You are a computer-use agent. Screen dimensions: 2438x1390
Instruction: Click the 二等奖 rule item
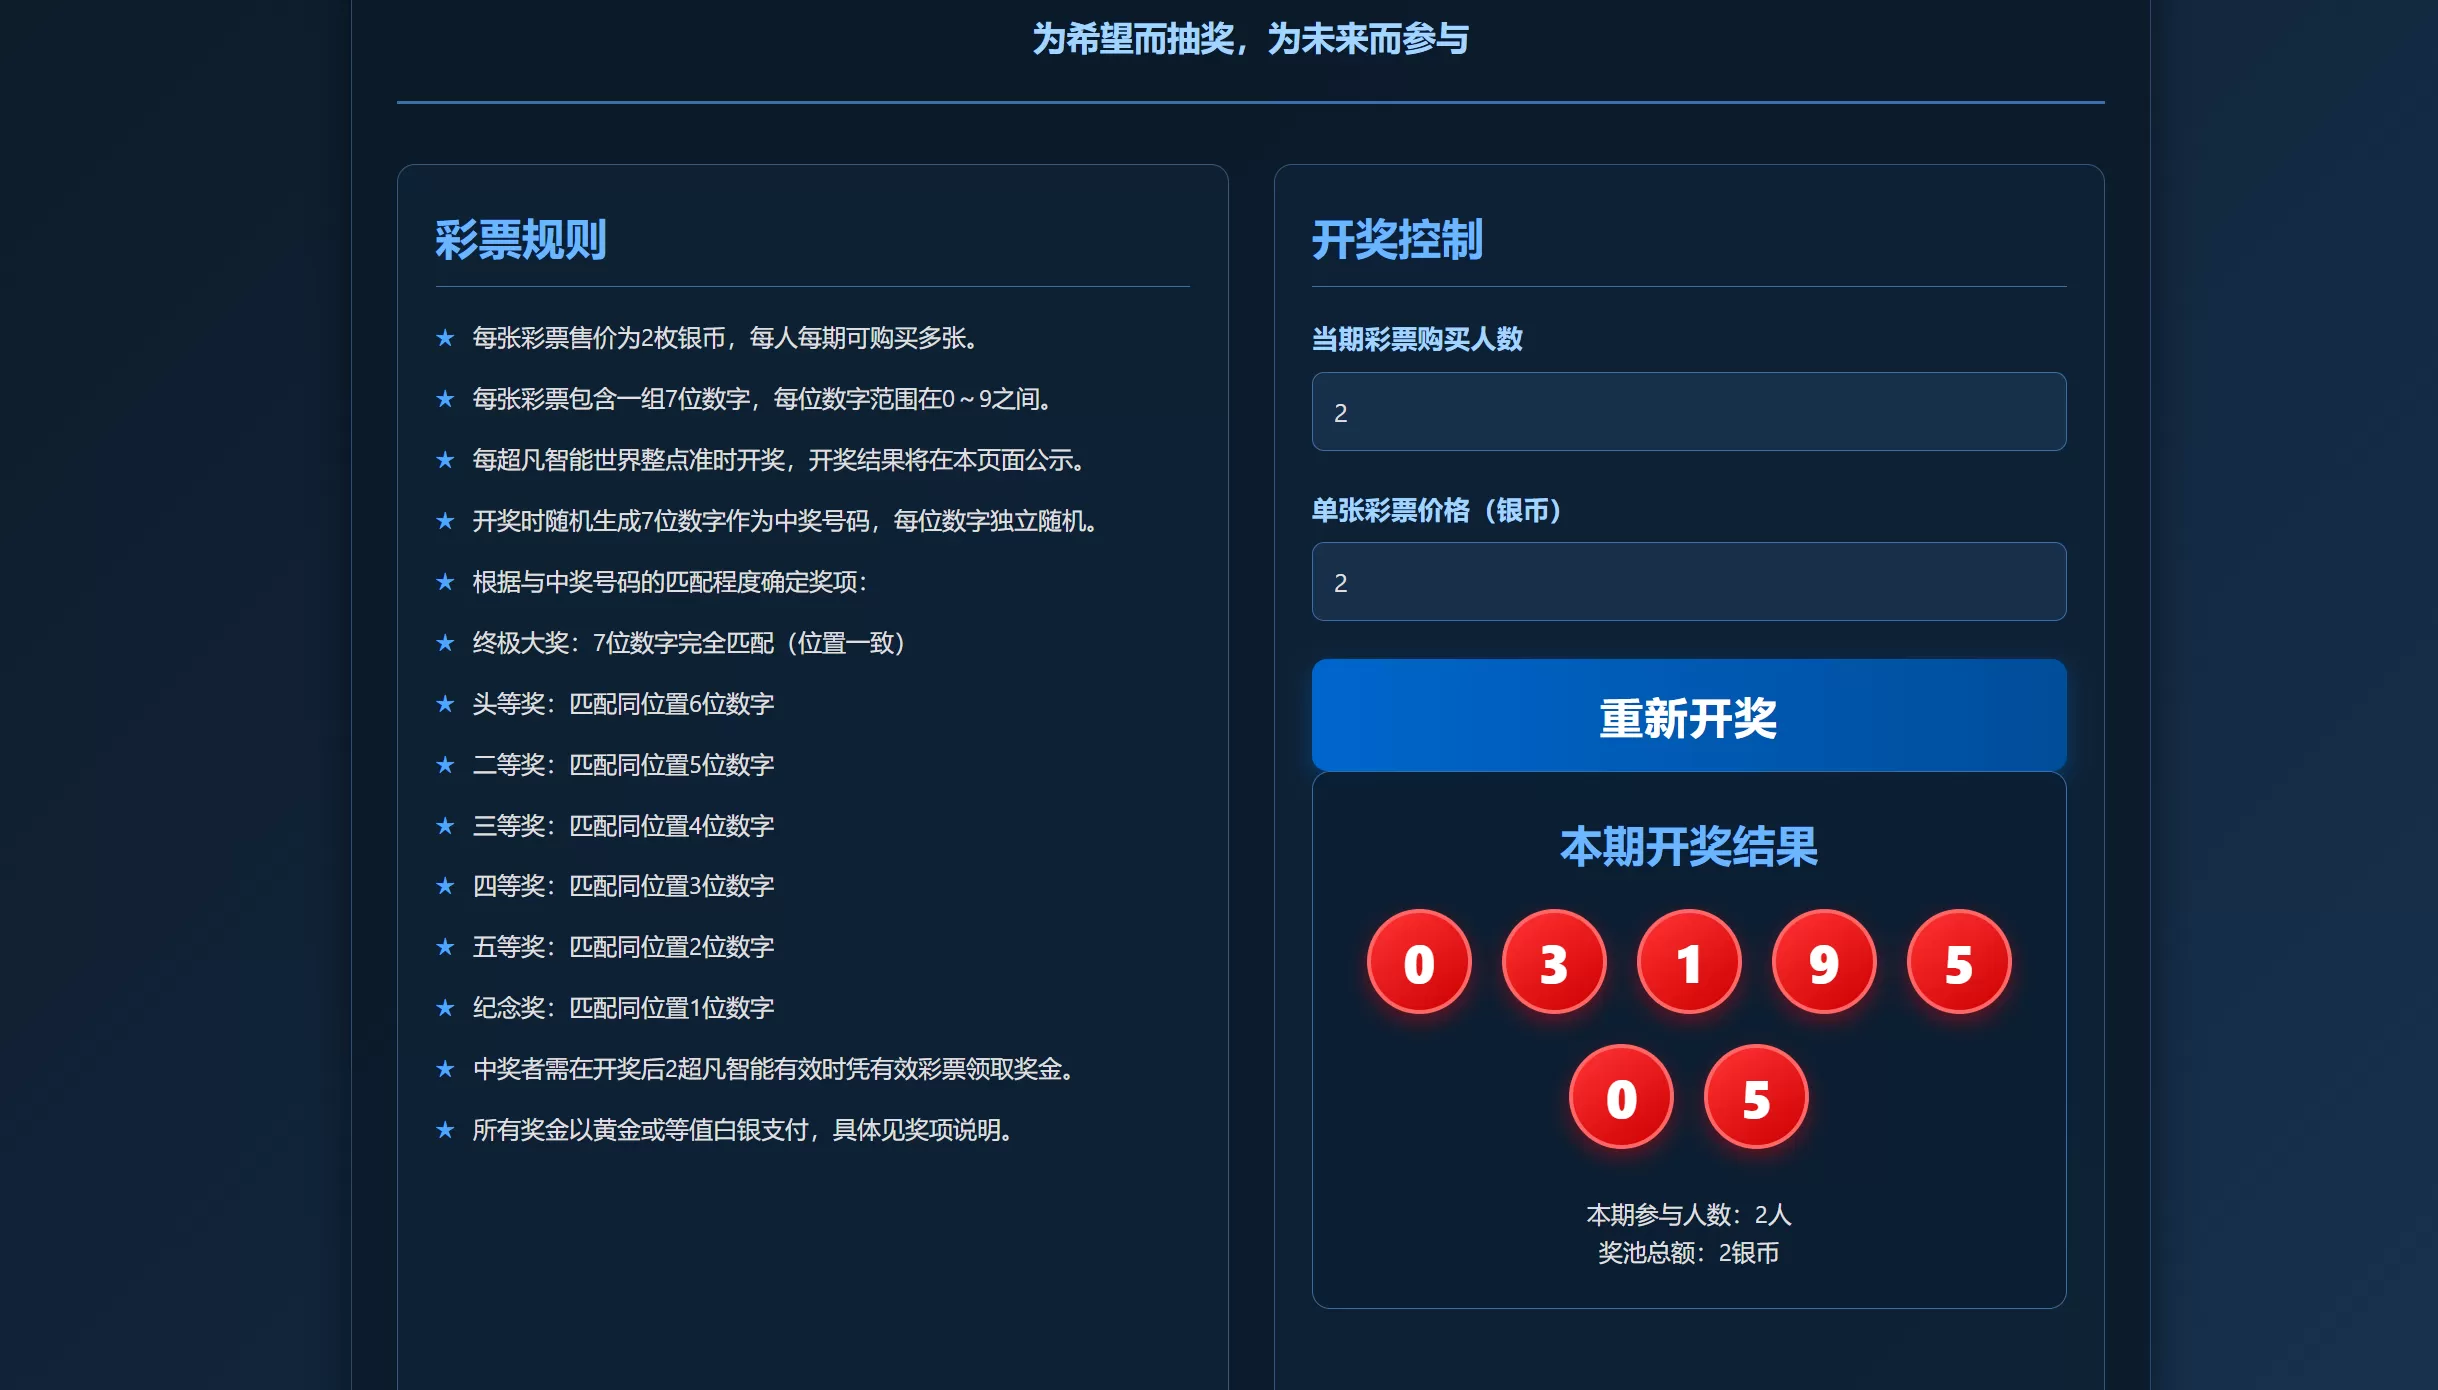click(623, 765)
